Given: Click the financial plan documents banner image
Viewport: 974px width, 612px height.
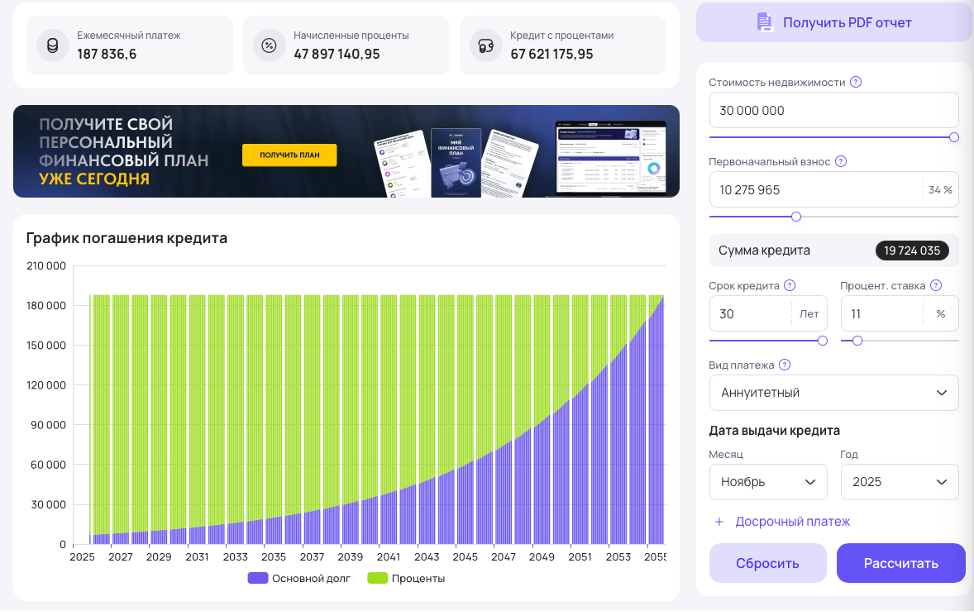Looking at the screenshot, I should click(457, 162).
